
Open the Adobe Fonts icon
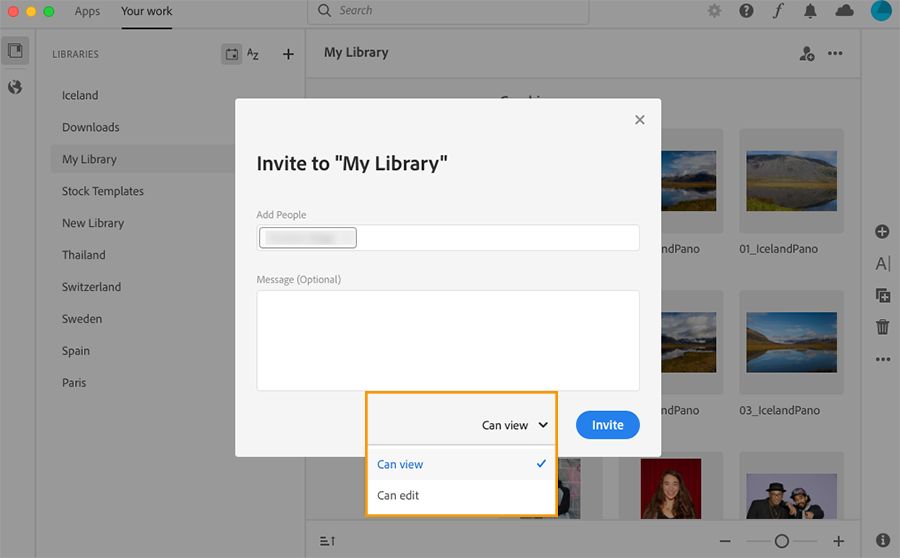[x=778, y=10]
